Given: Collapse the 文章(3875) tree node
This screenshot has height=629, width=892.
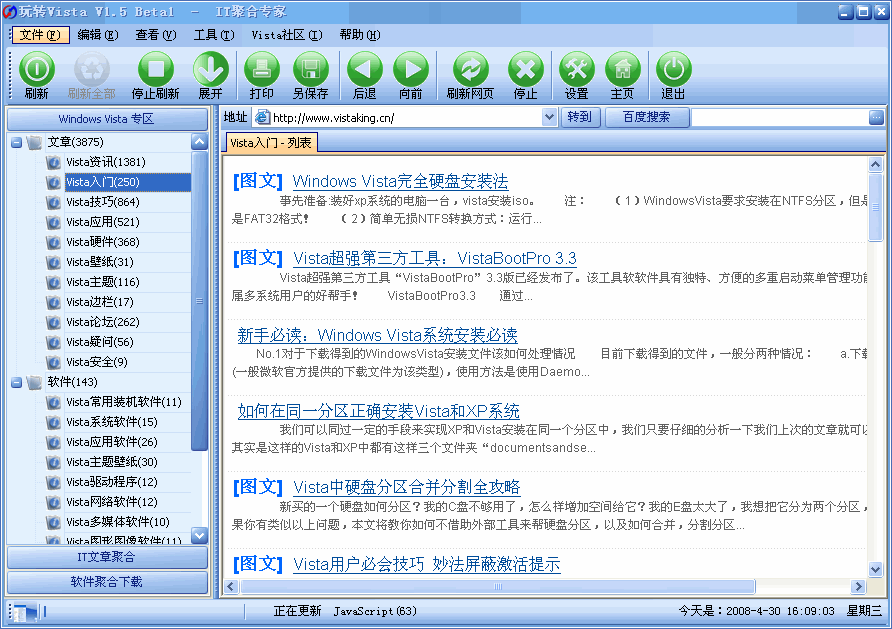Looking at the screenshot, I should (x=16, y=142).
